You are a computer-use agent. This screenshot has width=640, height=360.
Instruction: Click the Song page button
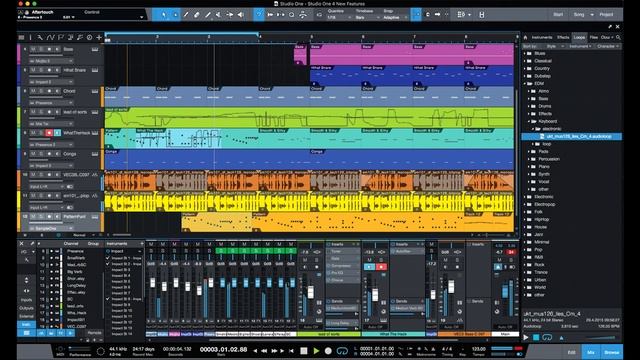tap(579, 15)
